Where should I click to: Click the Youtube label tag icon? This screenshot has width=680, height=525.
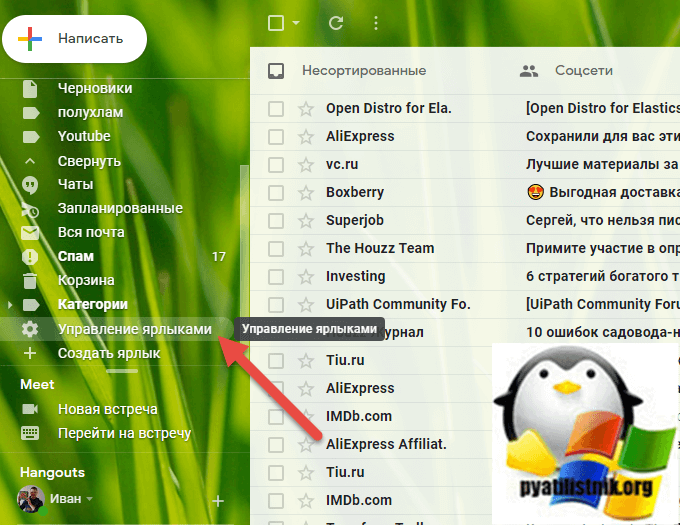click(x=31, y=137)
